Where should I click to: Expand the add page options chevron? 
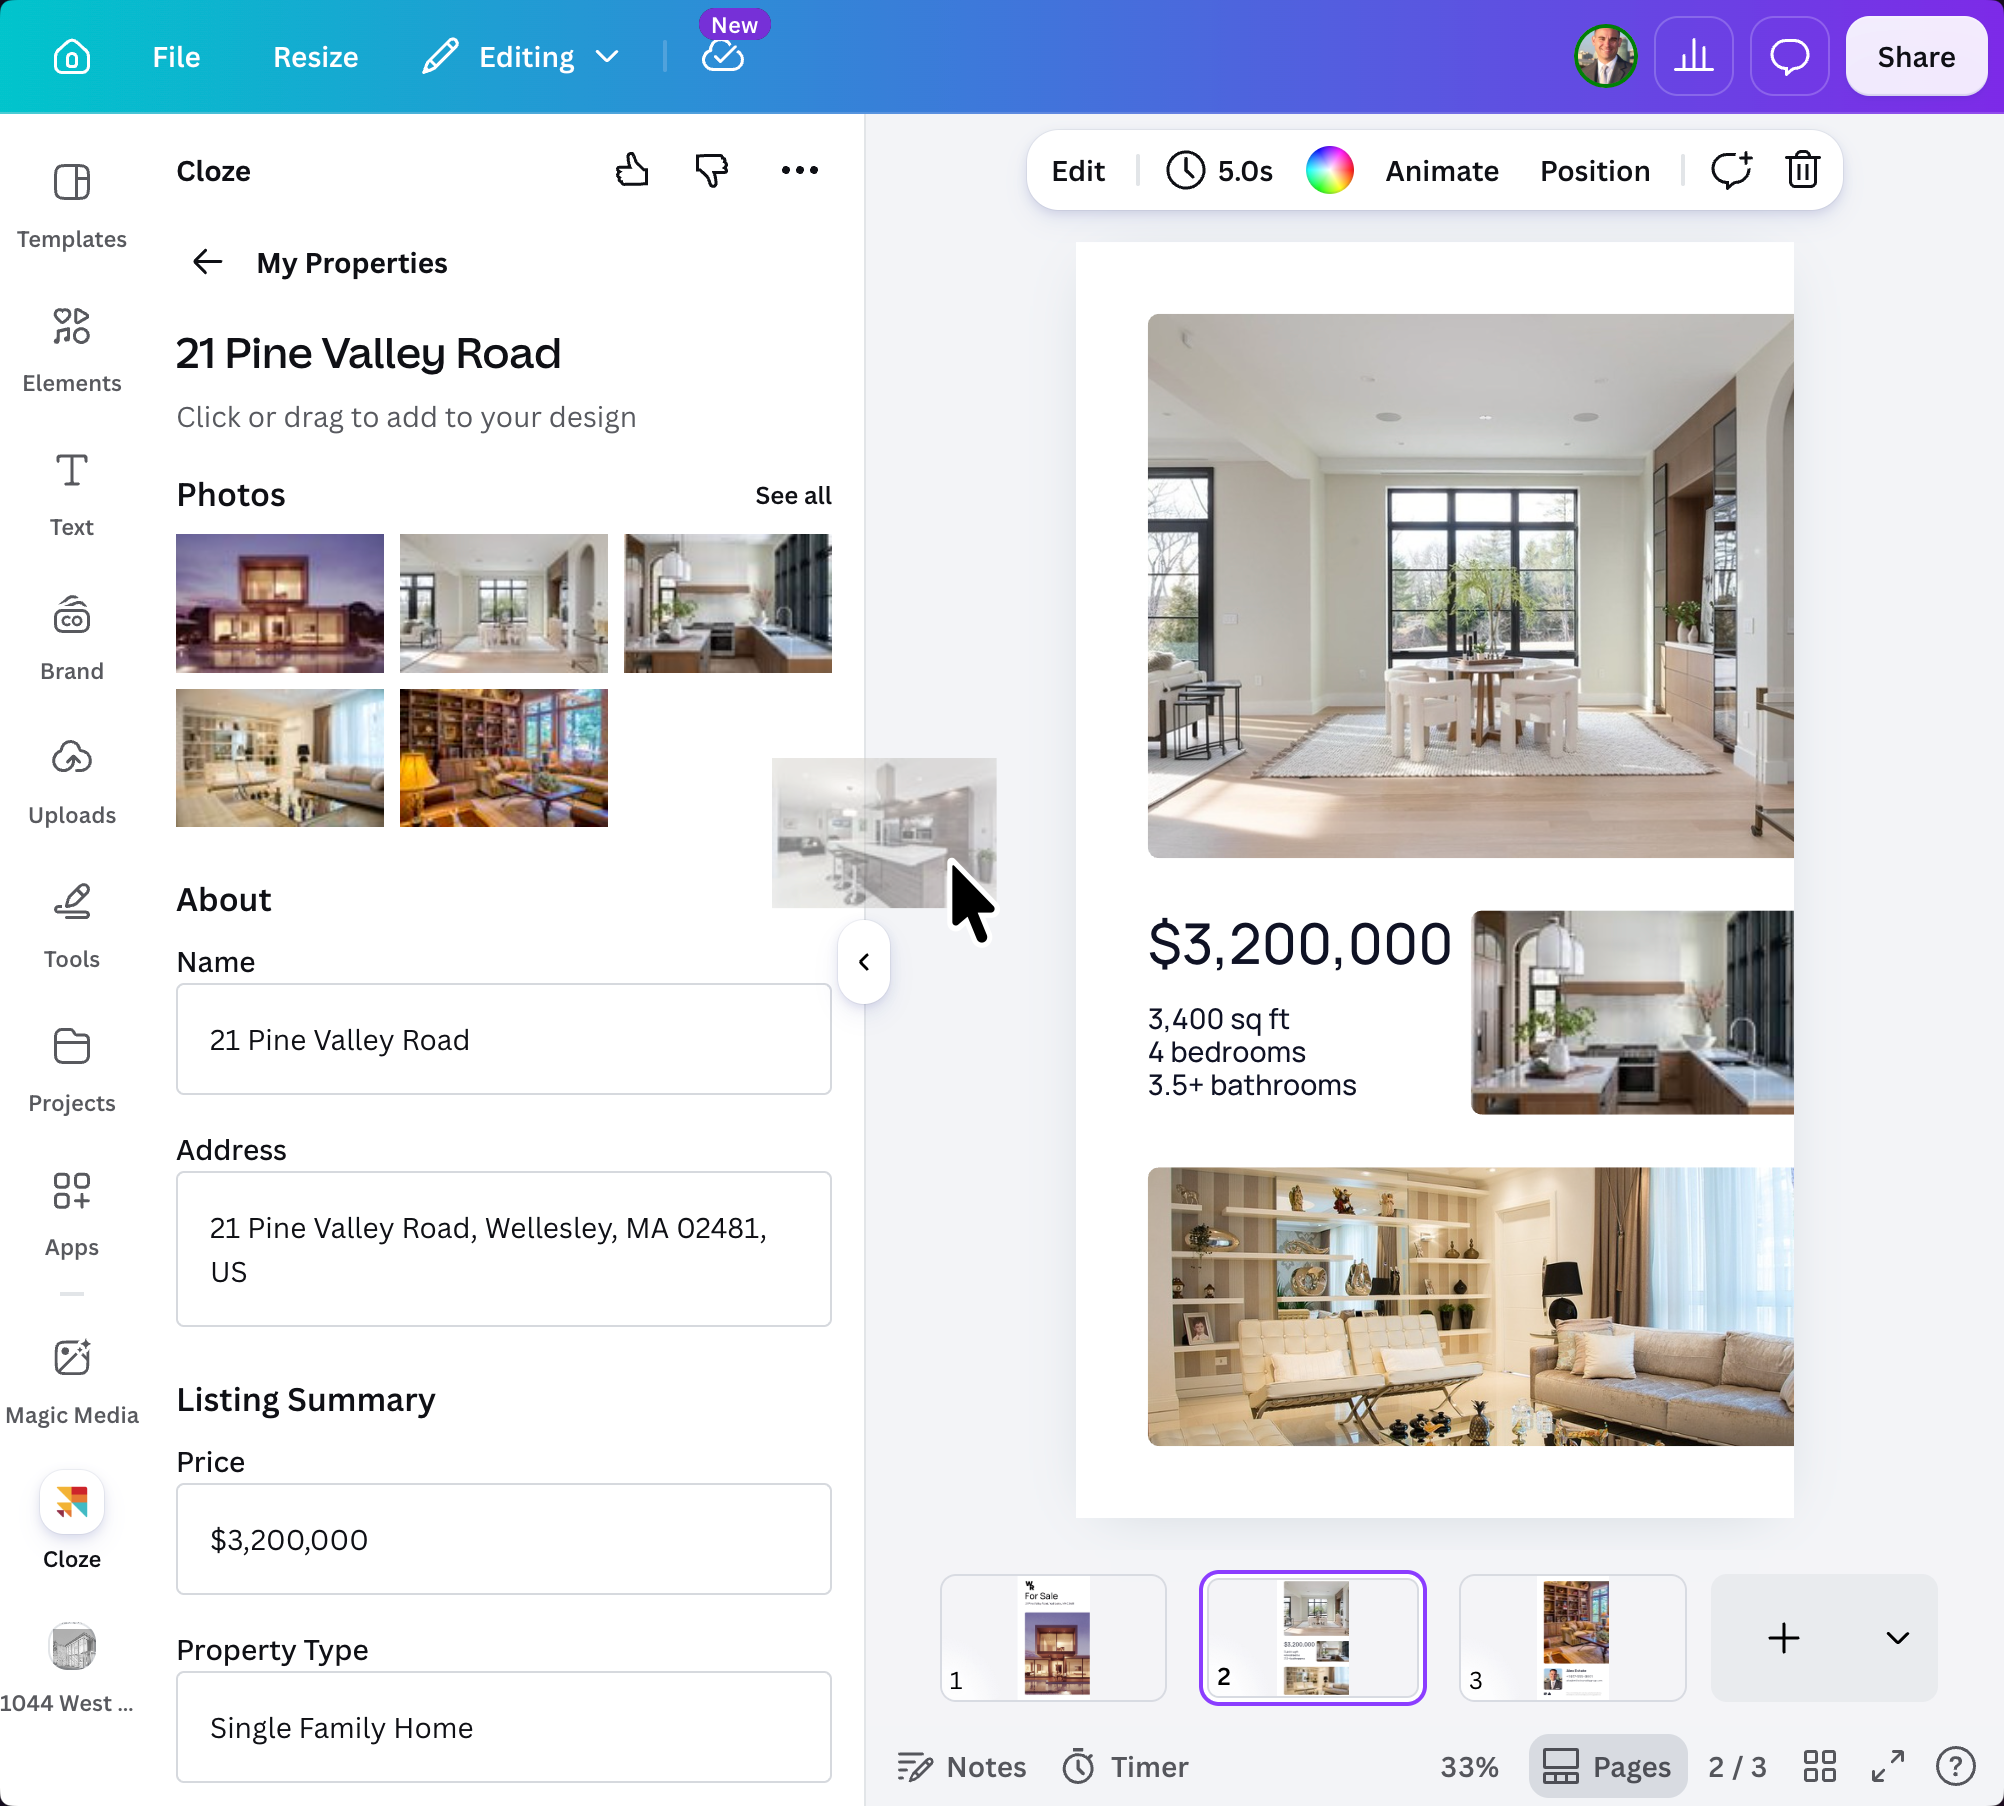(1897, 1638)
